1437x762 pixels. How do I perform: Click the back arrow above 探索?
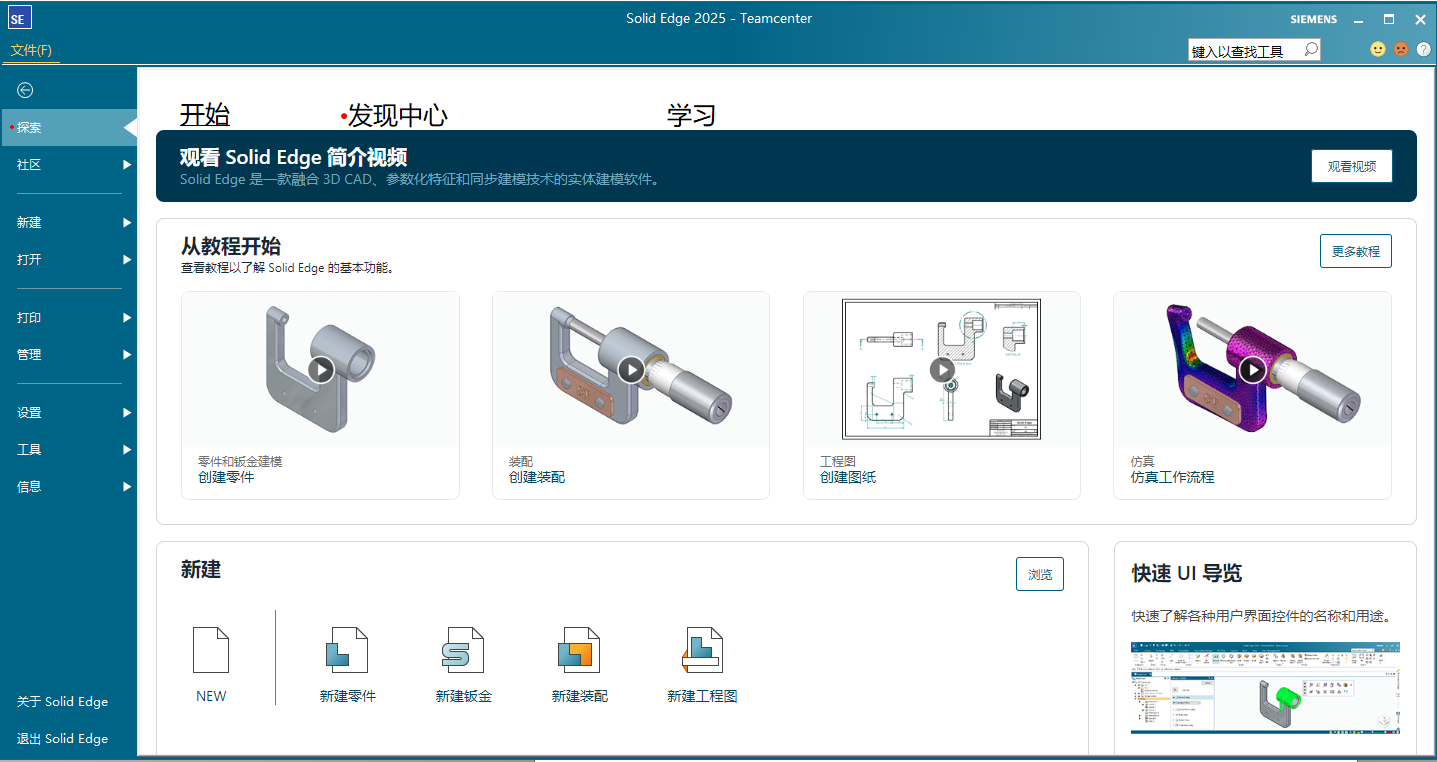24,90
